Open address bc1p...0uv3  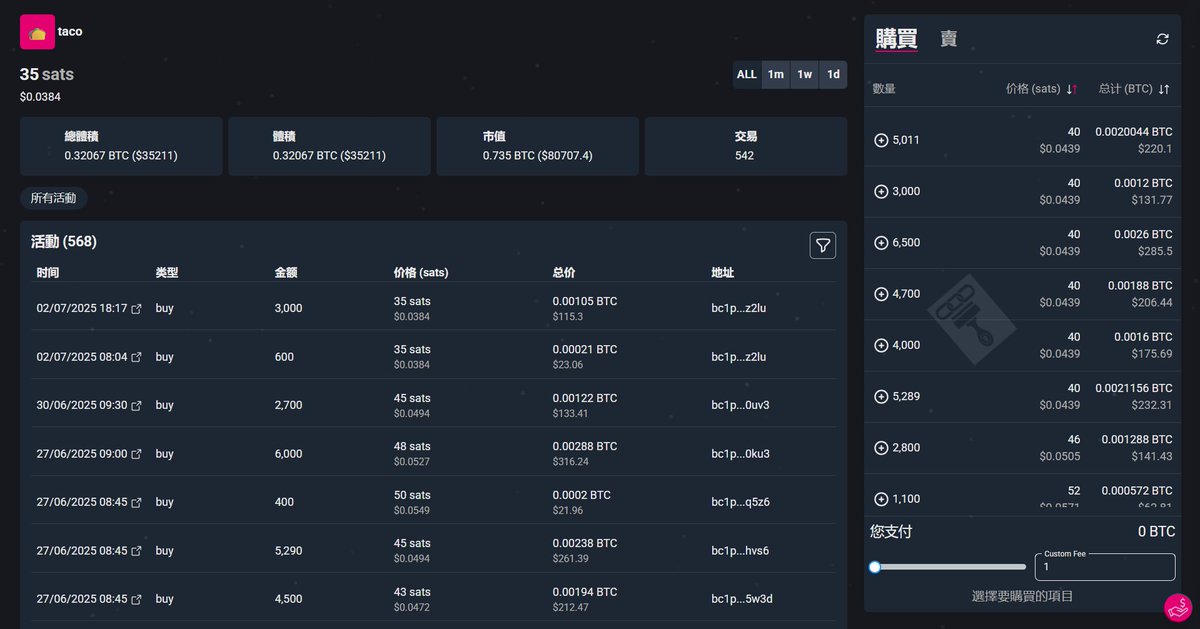740,406
